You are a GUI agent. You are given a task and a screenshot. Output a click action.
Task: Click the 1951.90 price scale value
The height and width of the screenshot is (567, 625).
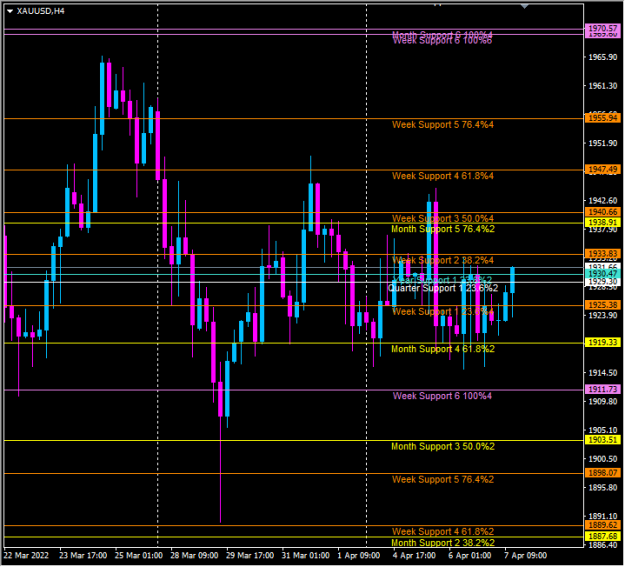[x=603, y=143]
